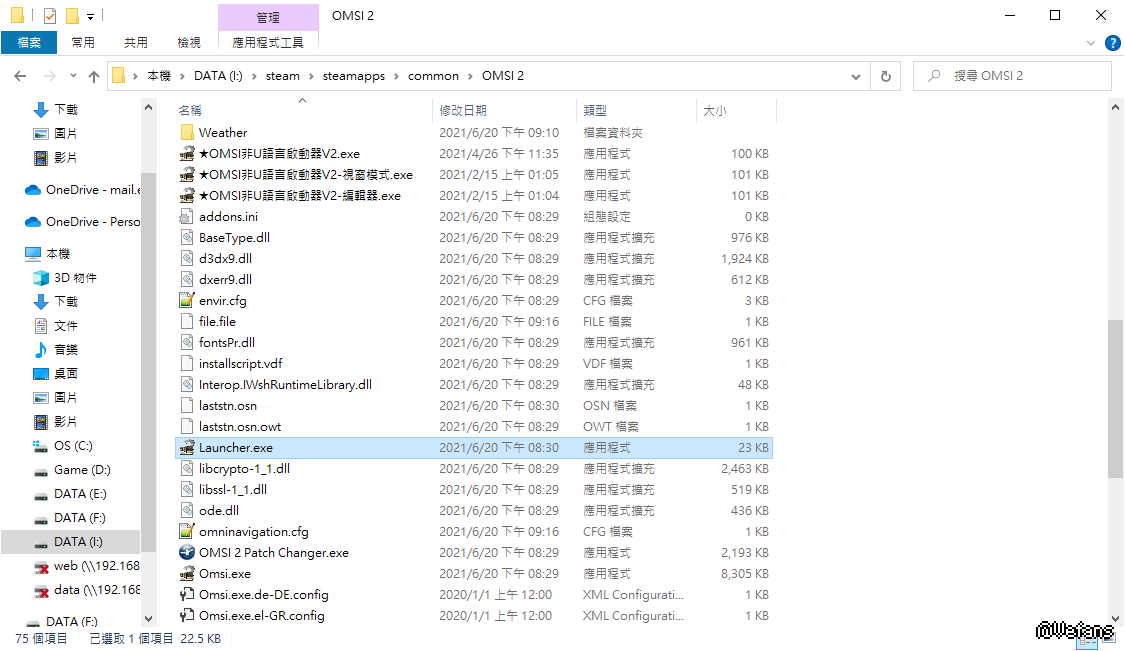1125x651 pixels.
Task: Click the envir.cfg file icon
Action: pyautogui.click(x=187, y=301)
